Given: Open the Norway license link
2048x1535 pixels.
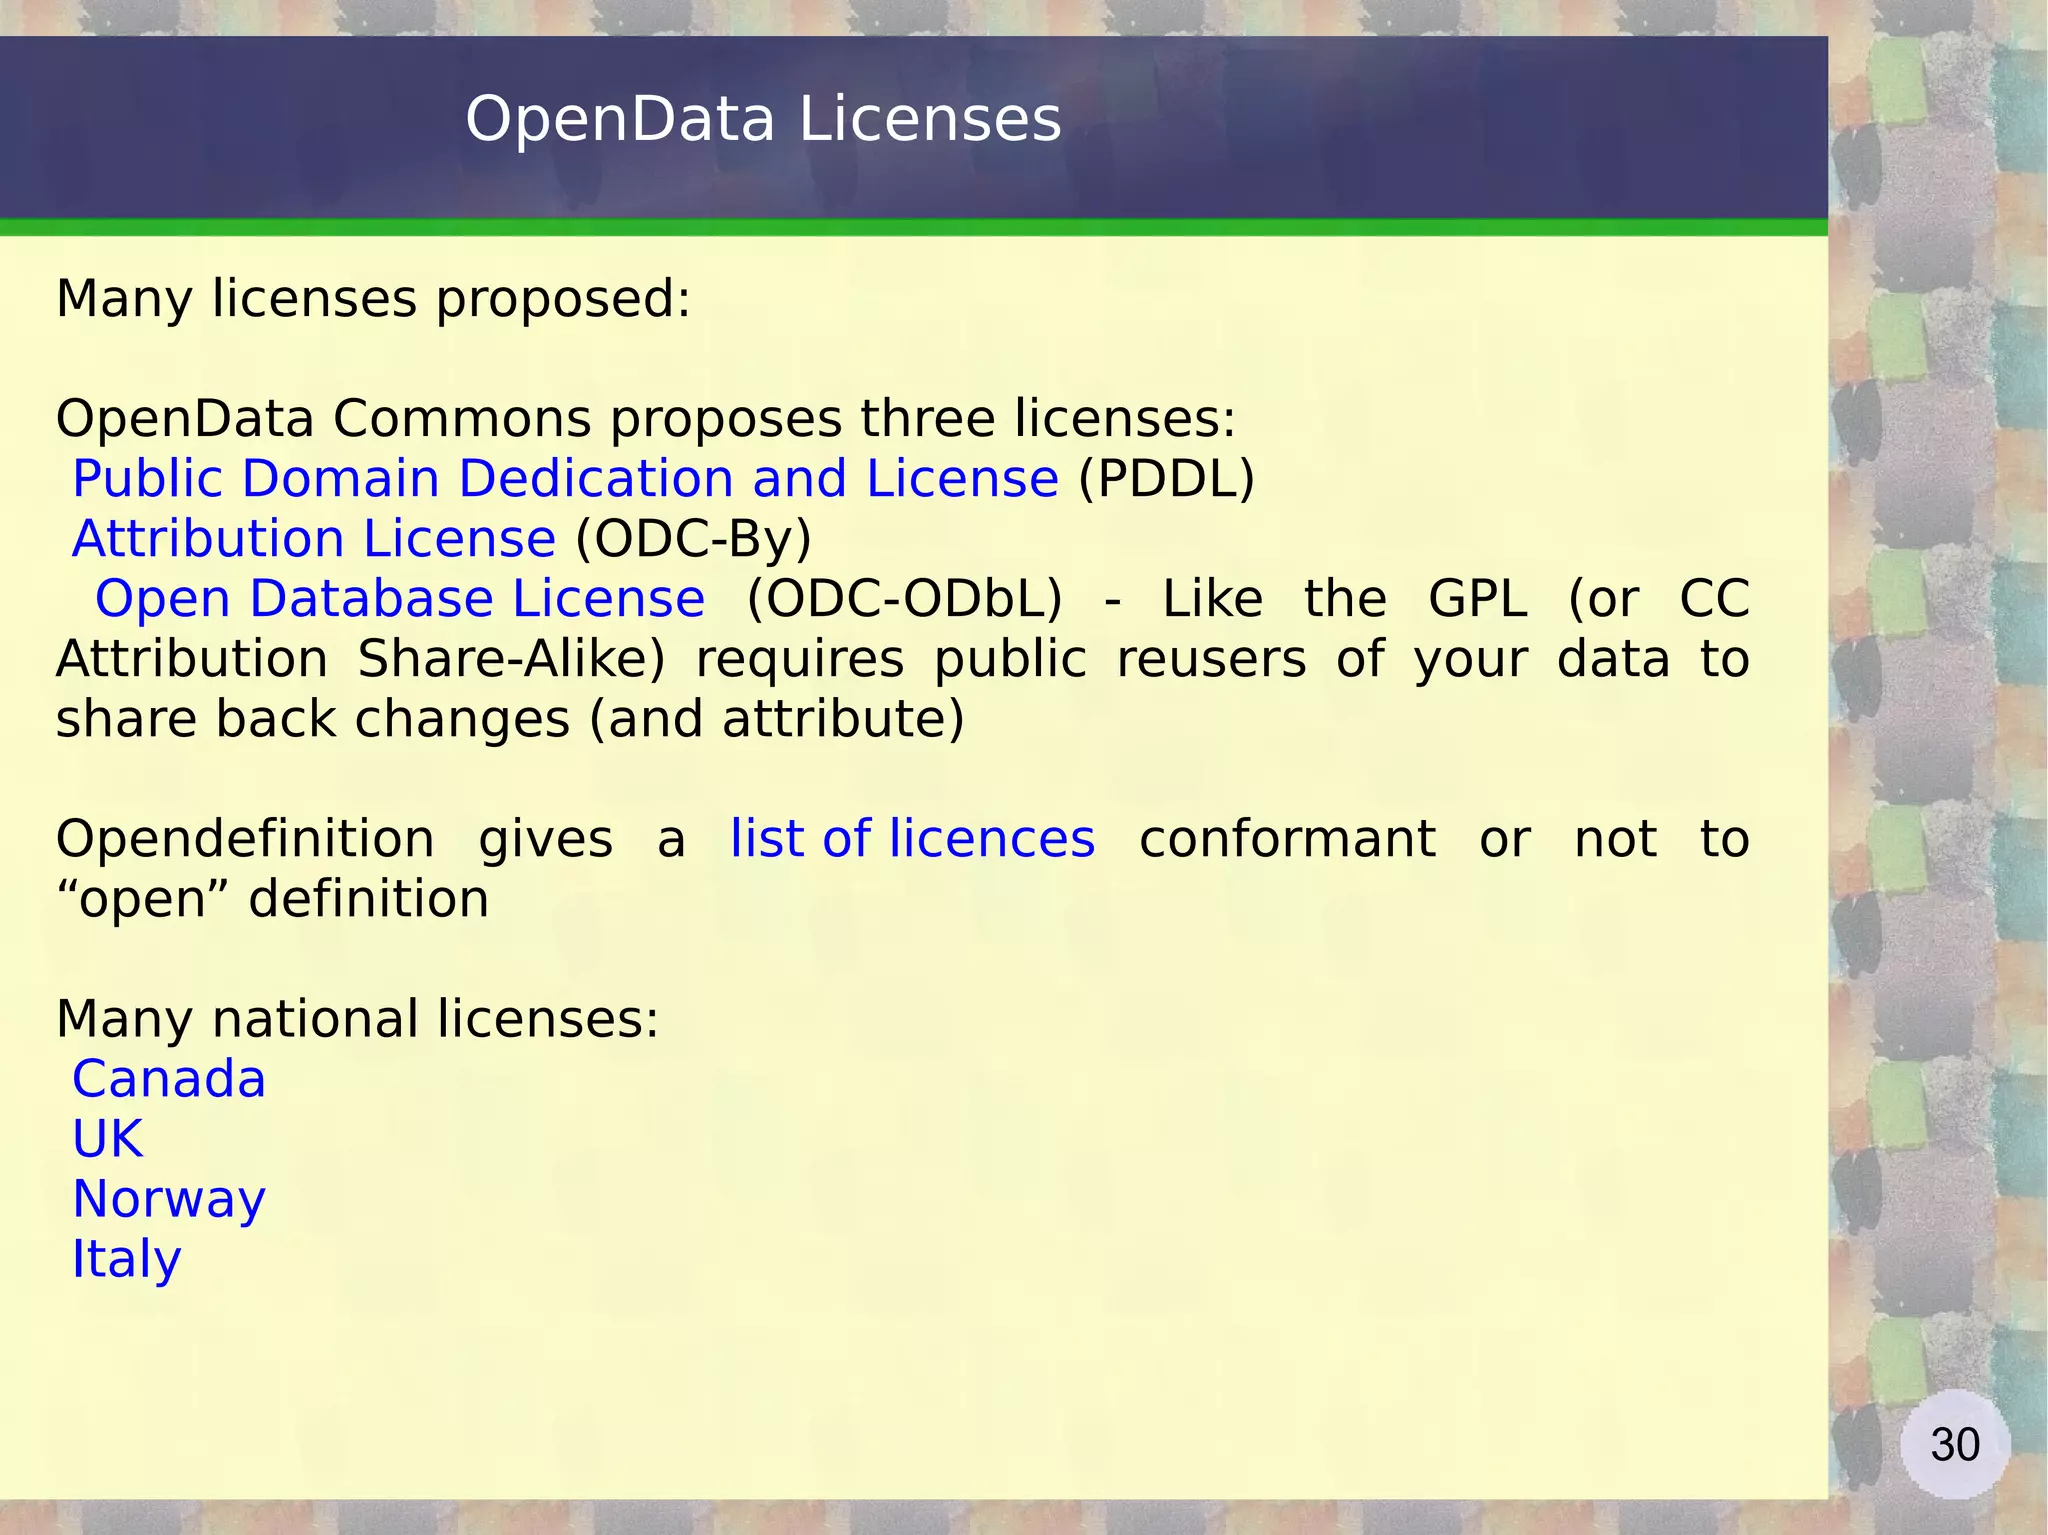Looking at the screenshot, I should click(169, 1199).
